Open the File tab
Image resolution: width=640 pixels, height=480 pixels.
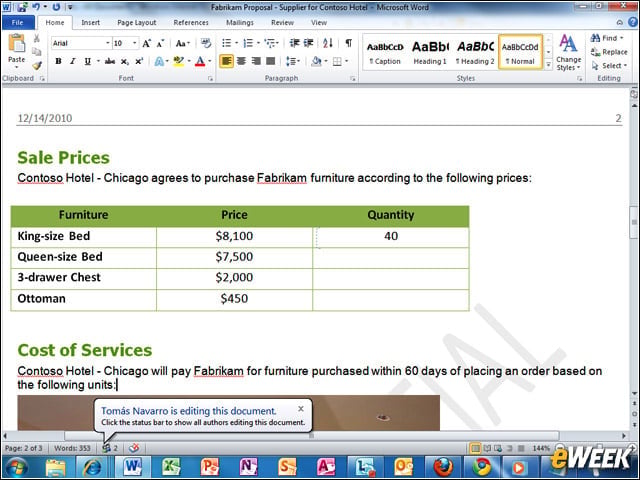pos(18,22)
